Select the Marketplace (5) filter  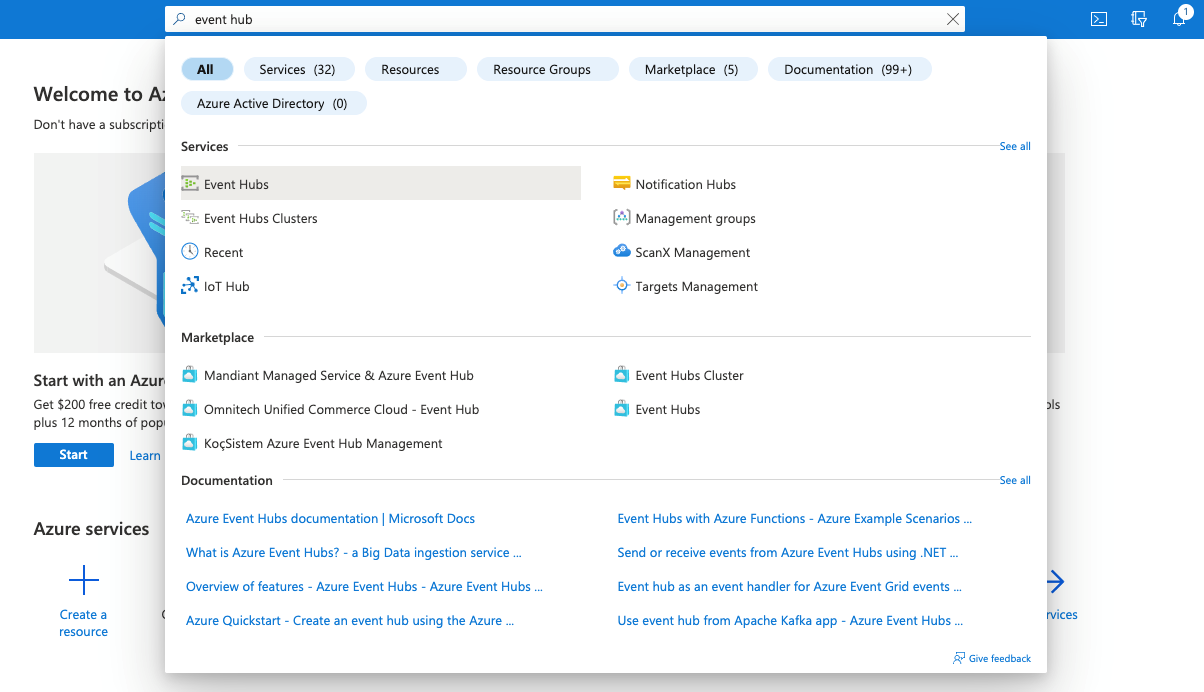(x=691, y=69)
